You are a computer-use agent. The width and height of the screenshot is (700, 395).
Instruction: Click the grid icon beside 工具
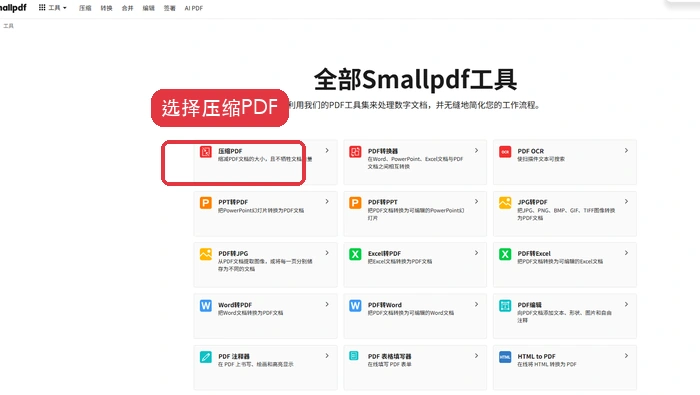[42, 7]
